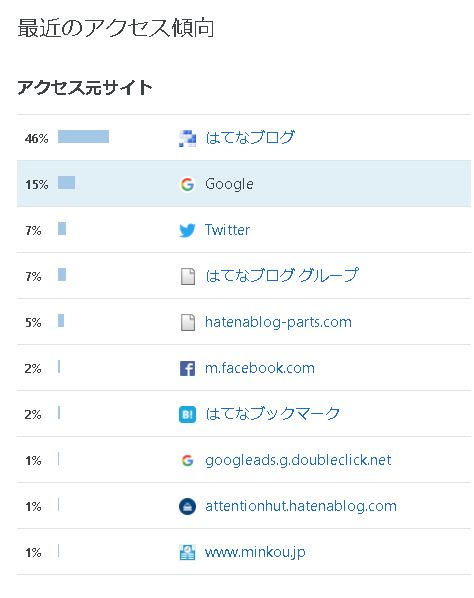Image resolution: width=474 pixels, height=598 pixels.
Task: Click the 15% Google share bar
Action: (x=66, y=183)
